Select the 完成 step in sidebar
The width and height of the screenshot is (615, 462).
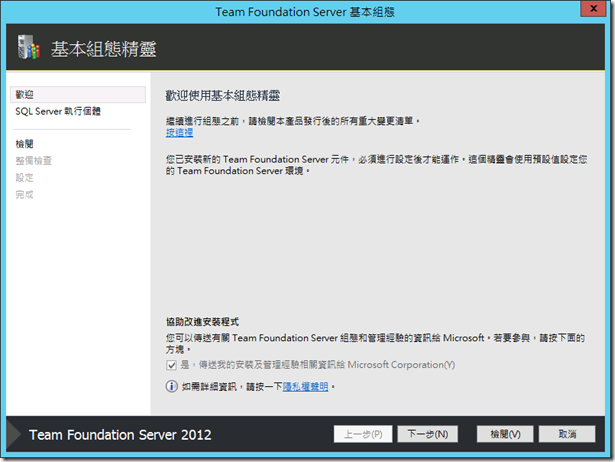24,195
